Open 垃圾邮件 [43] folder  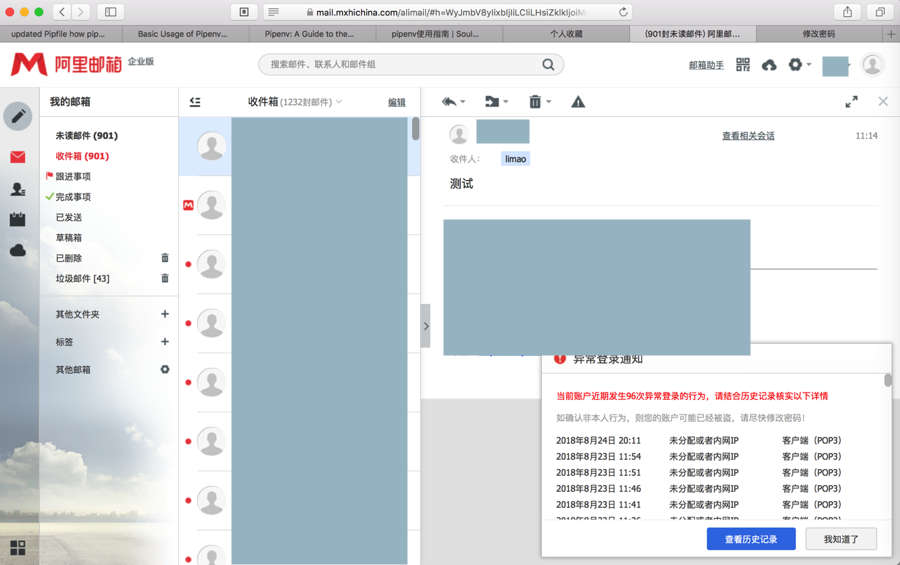point(83,278)
